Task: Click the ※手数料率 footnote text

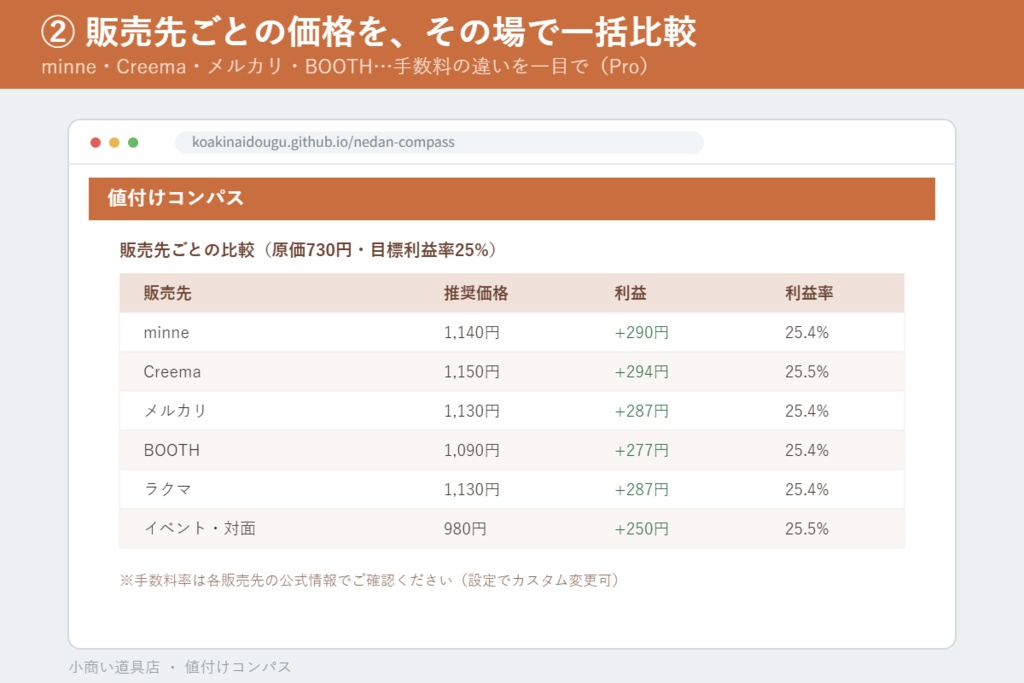Action: pyautogui.click(x=370, y=580)
